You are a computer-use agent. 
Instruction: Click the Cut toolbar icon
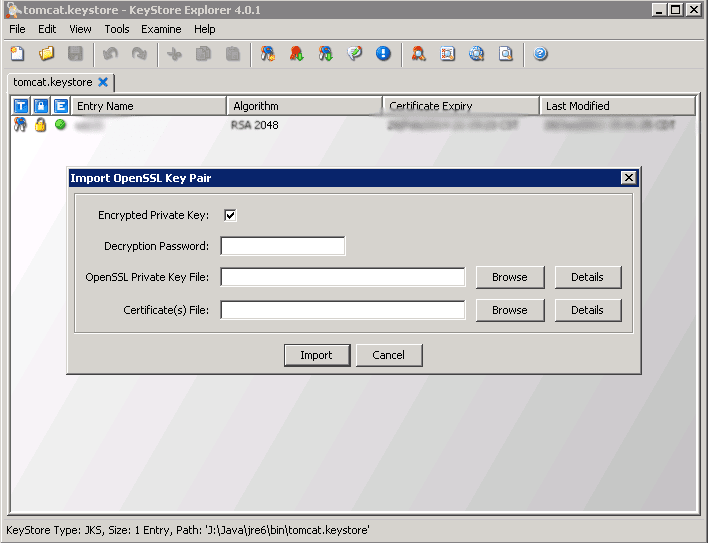tap(174, 54)
